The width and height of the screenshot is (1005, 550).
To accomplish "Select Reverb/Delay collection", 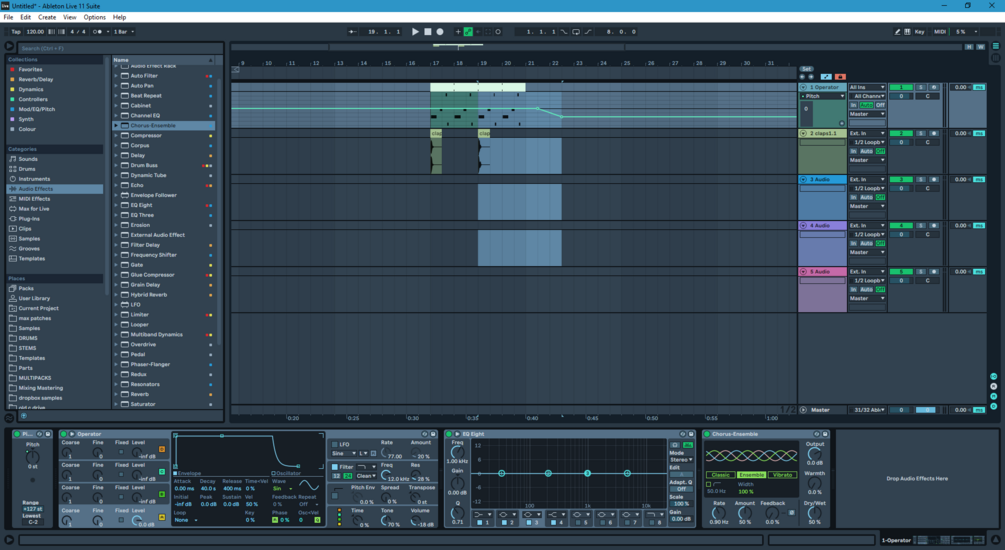I will [x=35, y=79].
